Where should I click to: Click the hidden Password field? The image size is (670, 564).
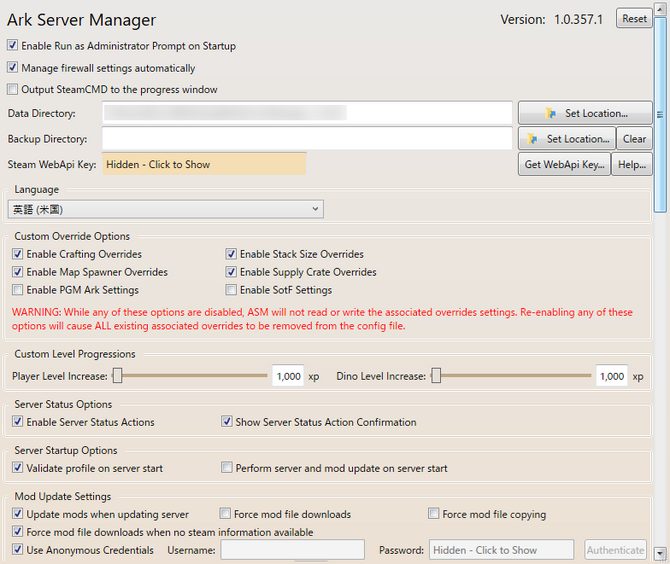[x=501, y=549]
